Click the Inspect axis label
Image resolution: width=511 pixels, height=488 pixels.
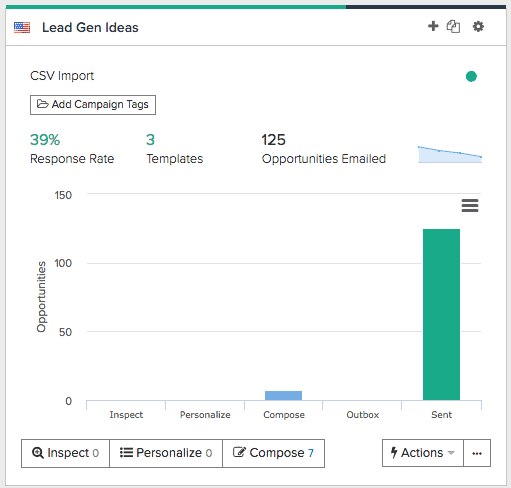126,415
